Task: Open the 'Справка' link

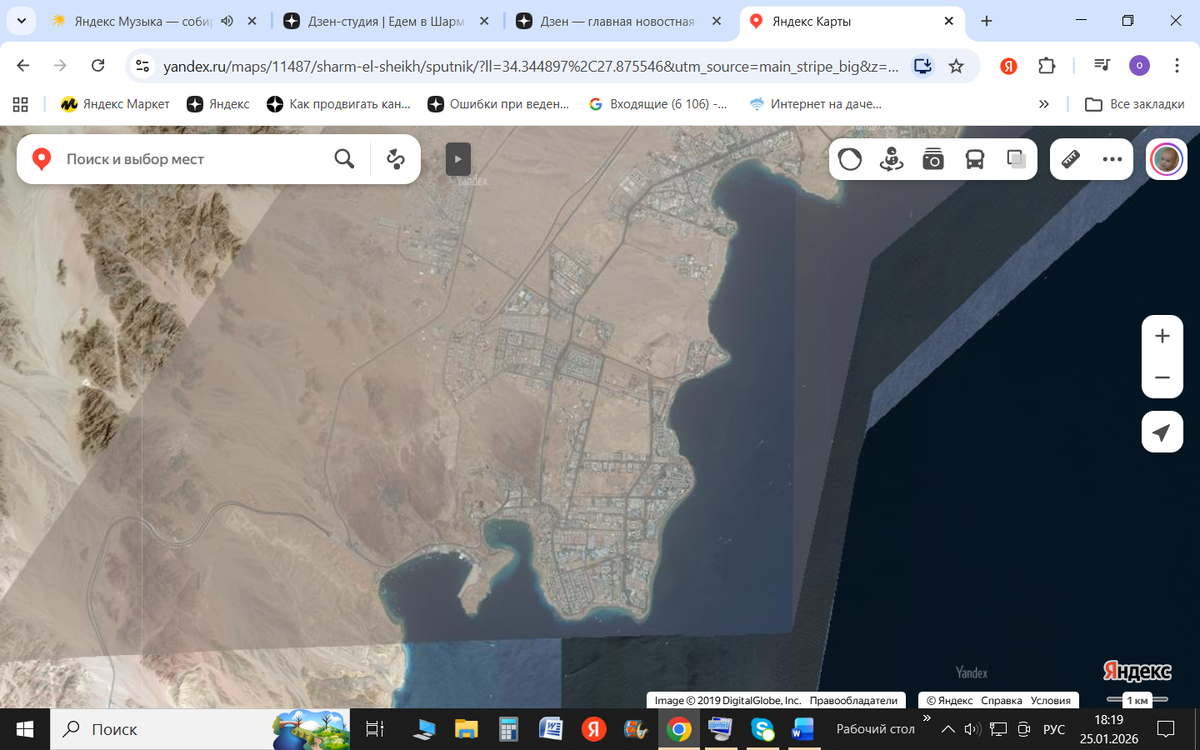Action: coord(1001,701)
